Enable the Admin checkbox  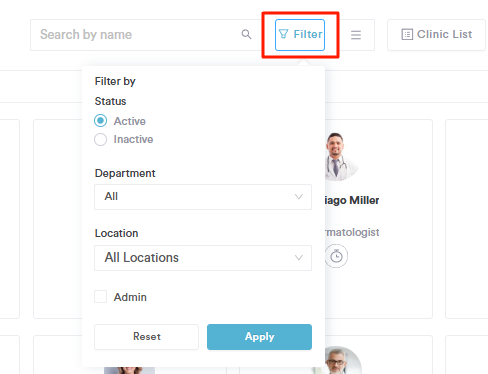click(x=100, y=296)
